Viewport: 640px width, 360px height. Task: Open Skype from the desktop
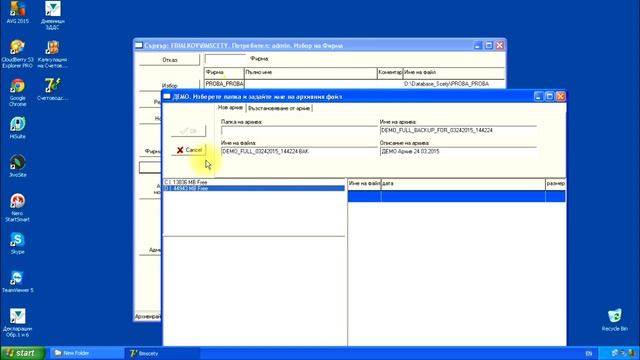tap(18, 243)
